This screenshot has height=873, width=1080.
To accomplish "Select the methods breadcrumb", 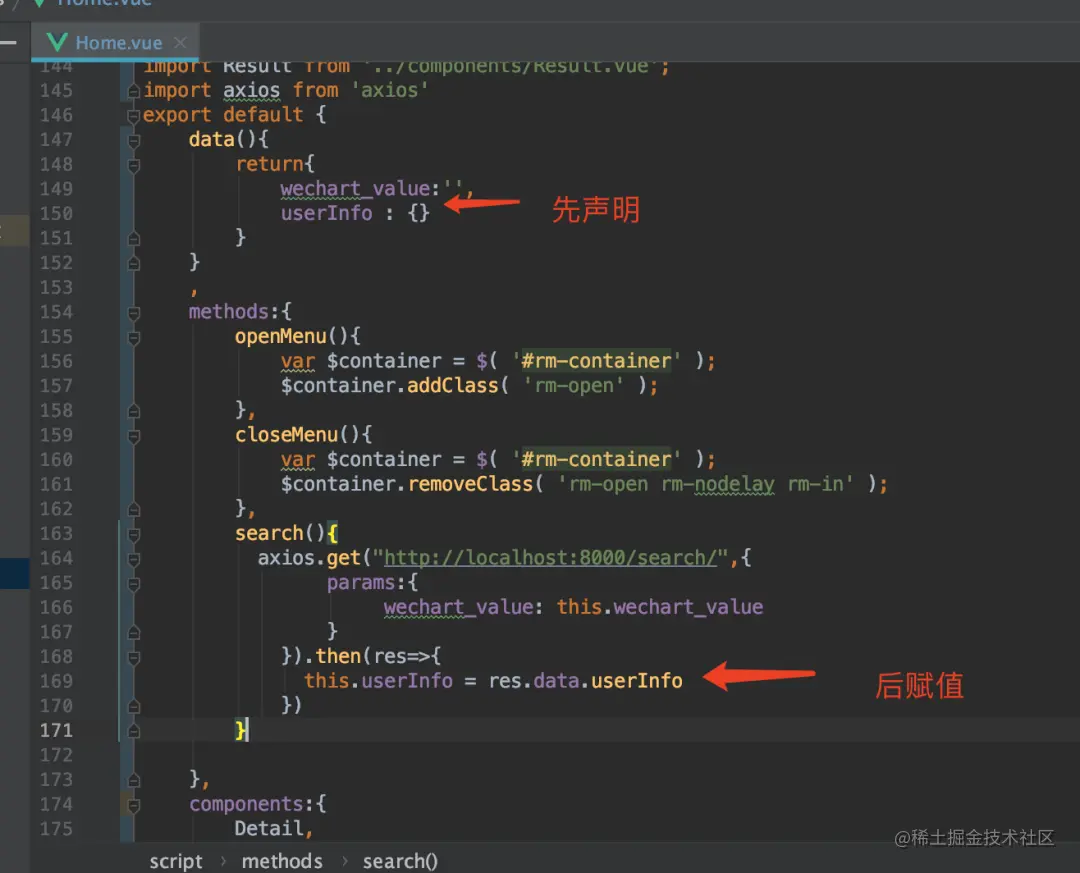I will pos(282,861).
